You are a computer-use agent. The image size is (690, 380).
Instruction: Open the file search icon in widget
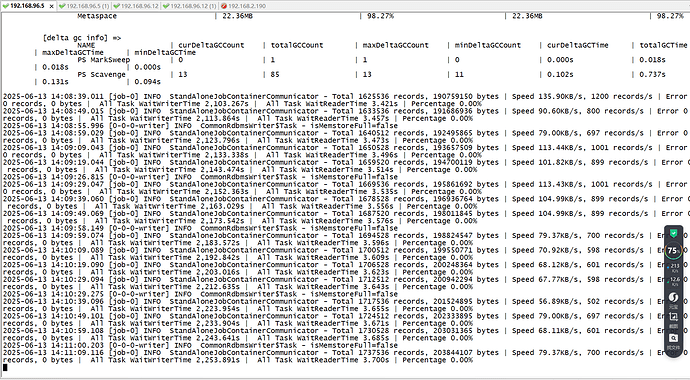click(x=673, y=340)
